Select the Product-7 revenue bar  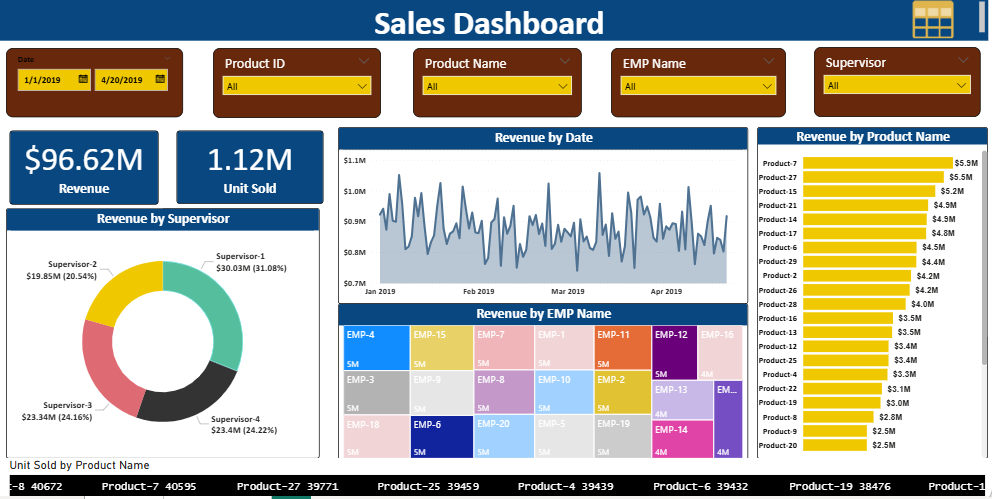point(877,163)
